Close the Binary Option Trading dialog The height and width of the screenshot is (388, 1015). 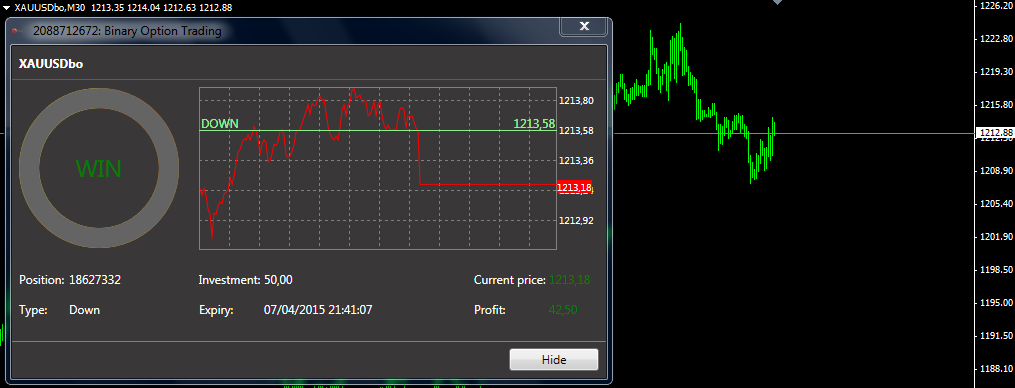click(584, 26)
